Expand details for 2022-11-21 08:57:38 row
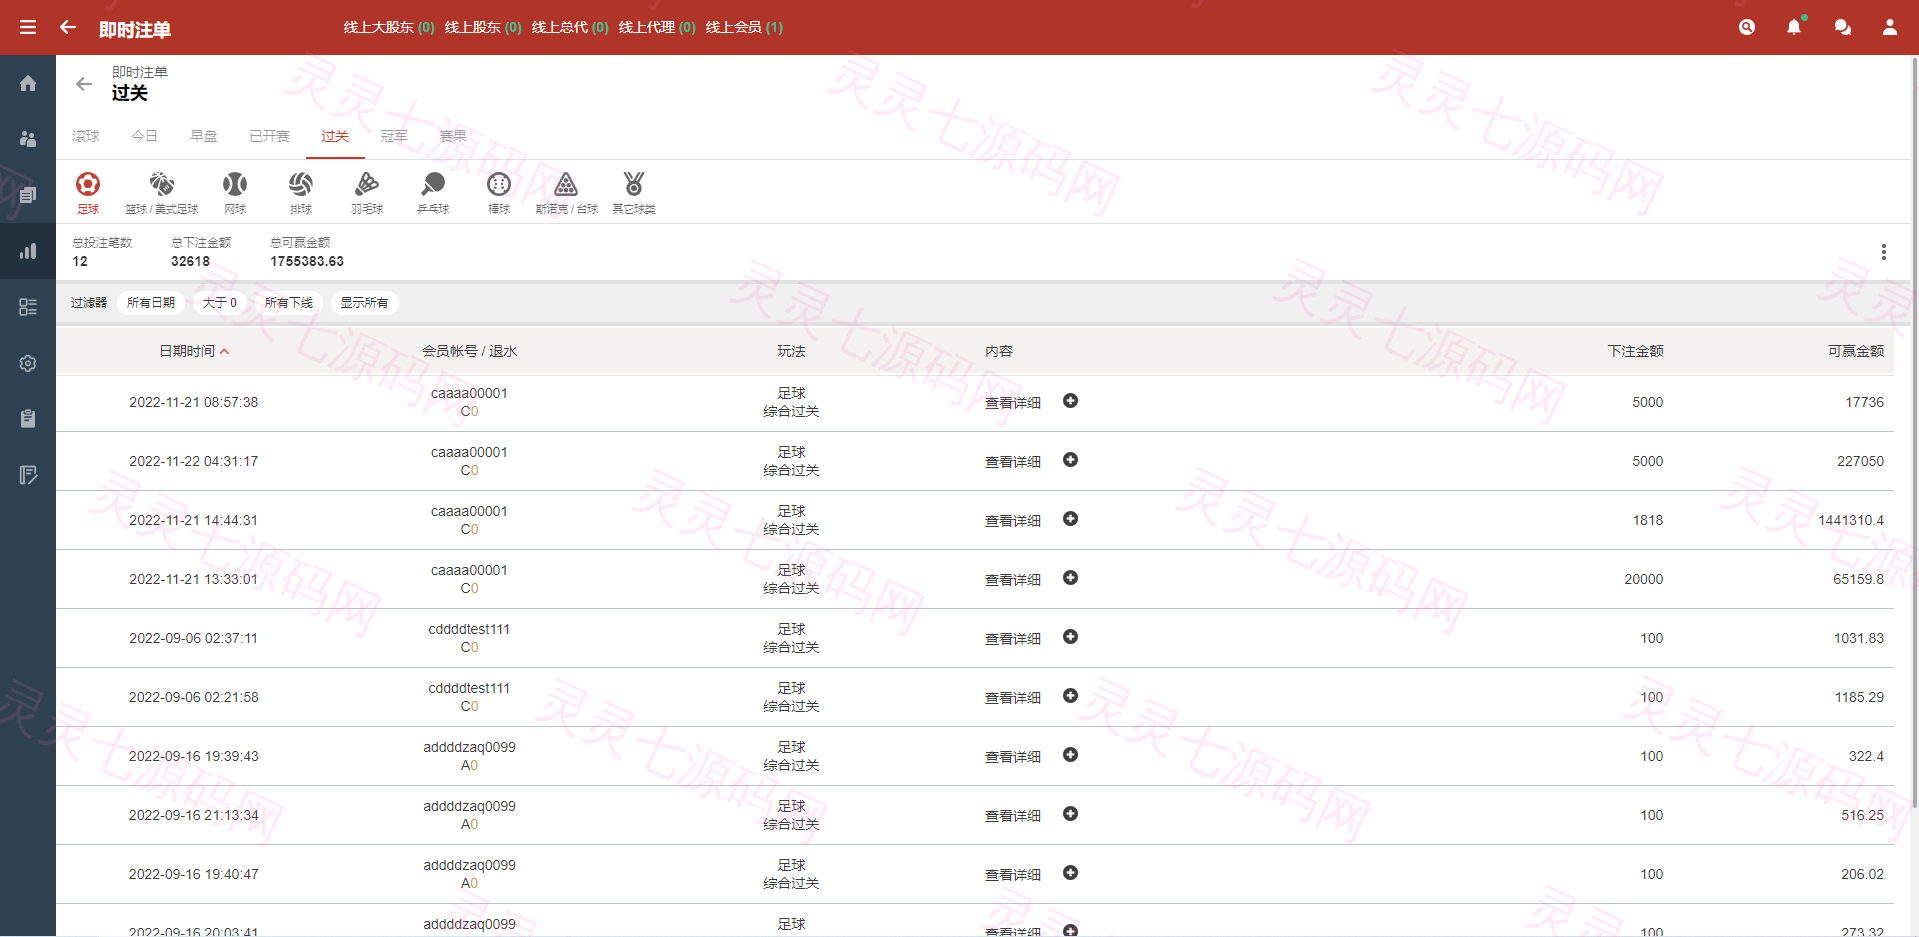1919x937 pixels. (1070, 401)
